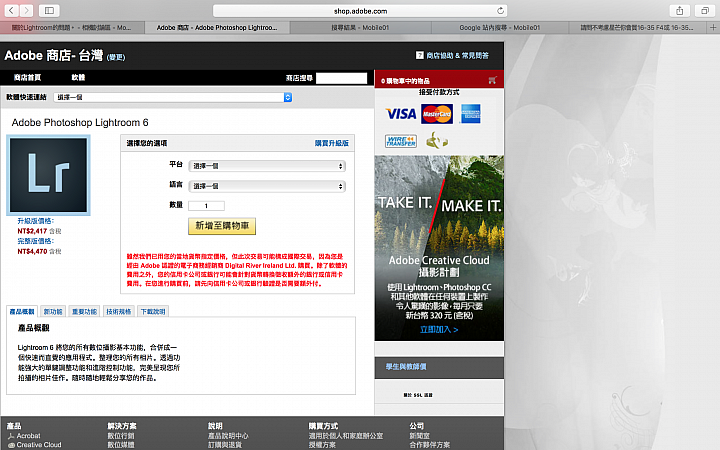
Task: Click the about SSL link
Action: [x=418, y=395]
